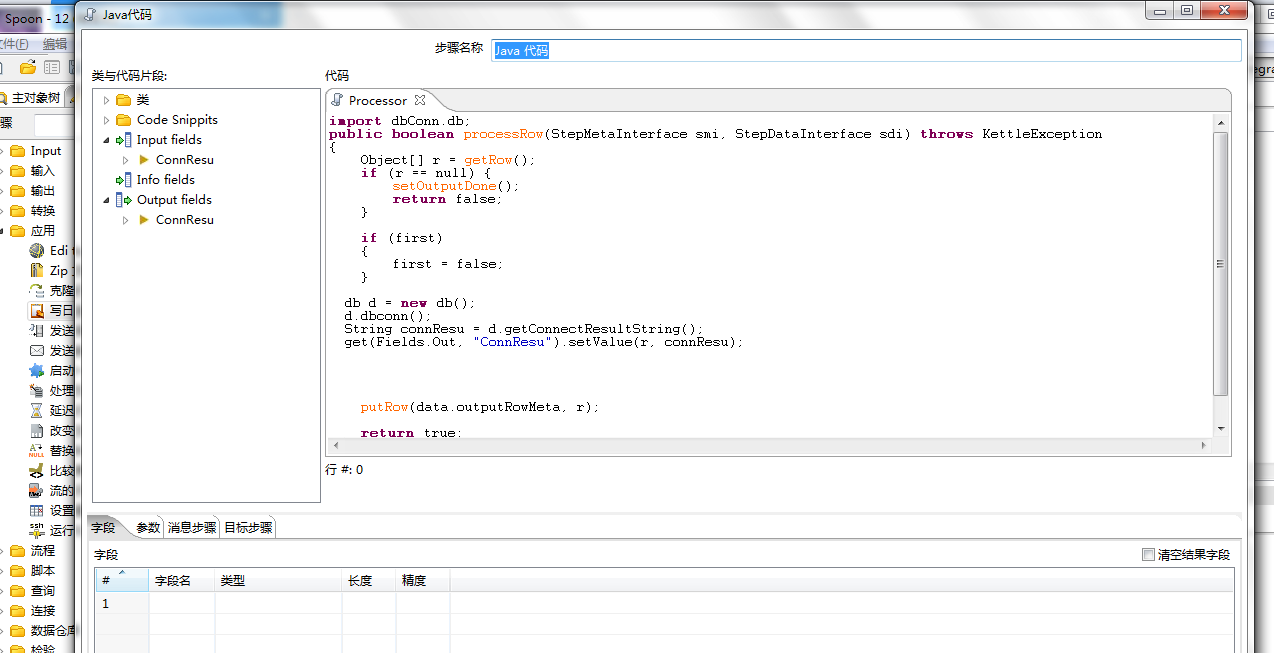Click the code editor vertical scrollbar
The image size is (1274, 653).
tap(1220, 264)
